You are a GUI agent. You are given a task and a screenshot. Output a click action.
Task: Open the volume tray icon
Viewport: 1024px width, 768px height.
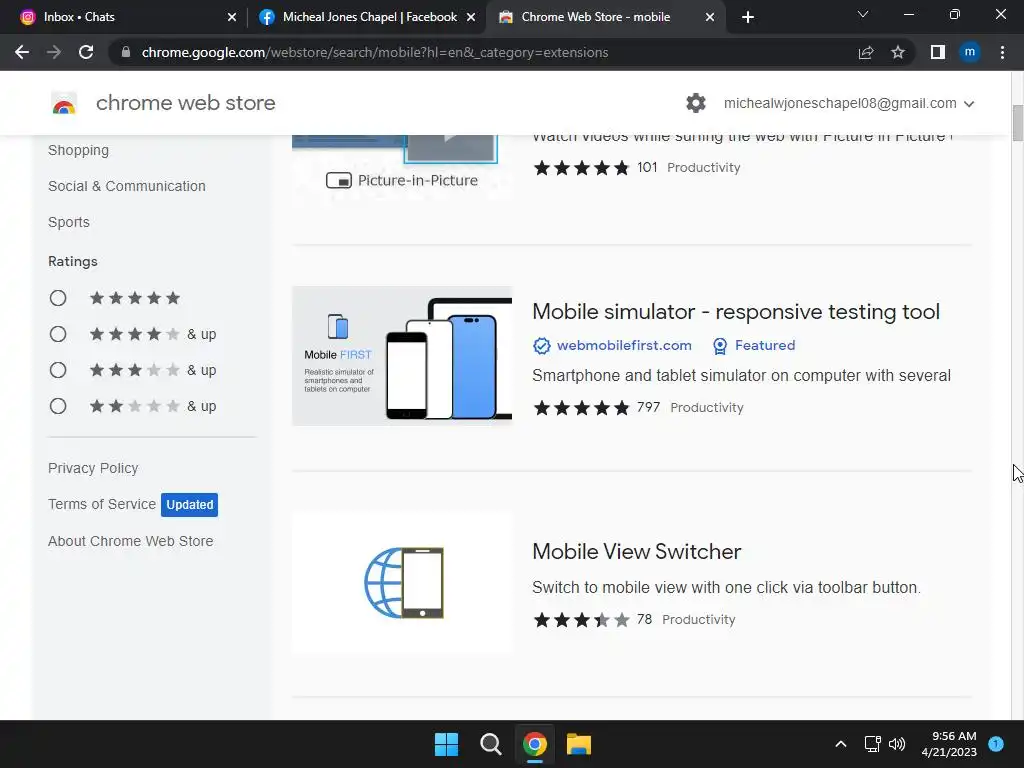[x=897, y=744]
